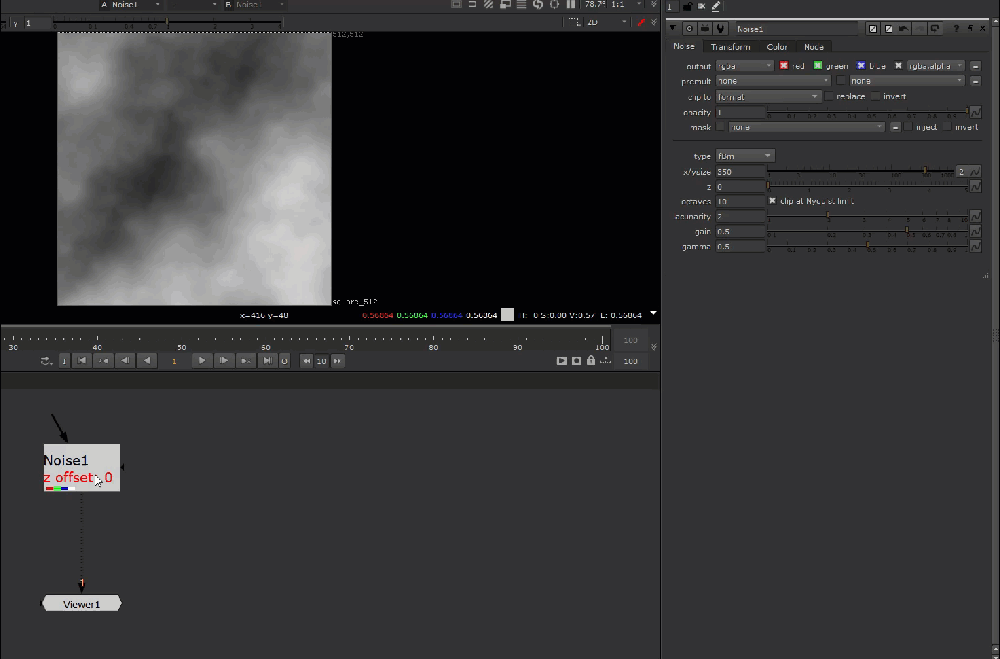Screen dimensions: 1000x659
Task: Open the Color tab
Action: tap(777, 47)
